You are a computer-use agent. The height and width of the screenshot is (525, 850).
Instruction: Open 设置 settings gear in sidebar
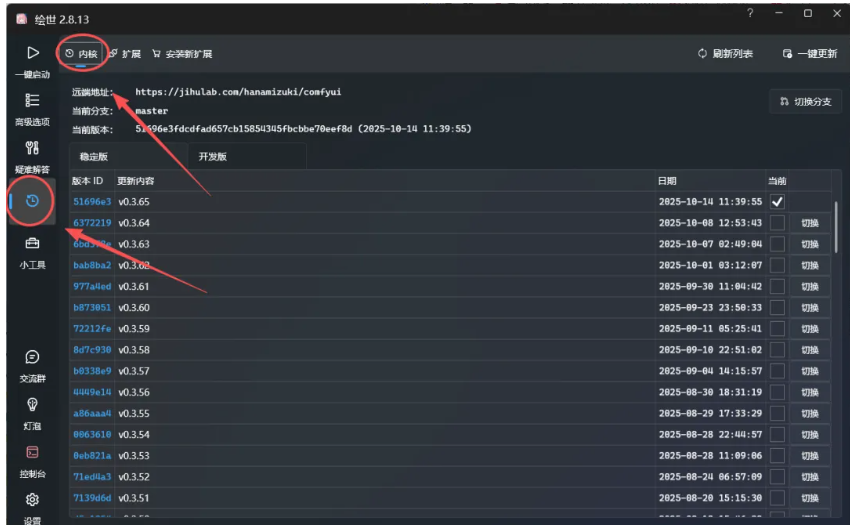32,504
